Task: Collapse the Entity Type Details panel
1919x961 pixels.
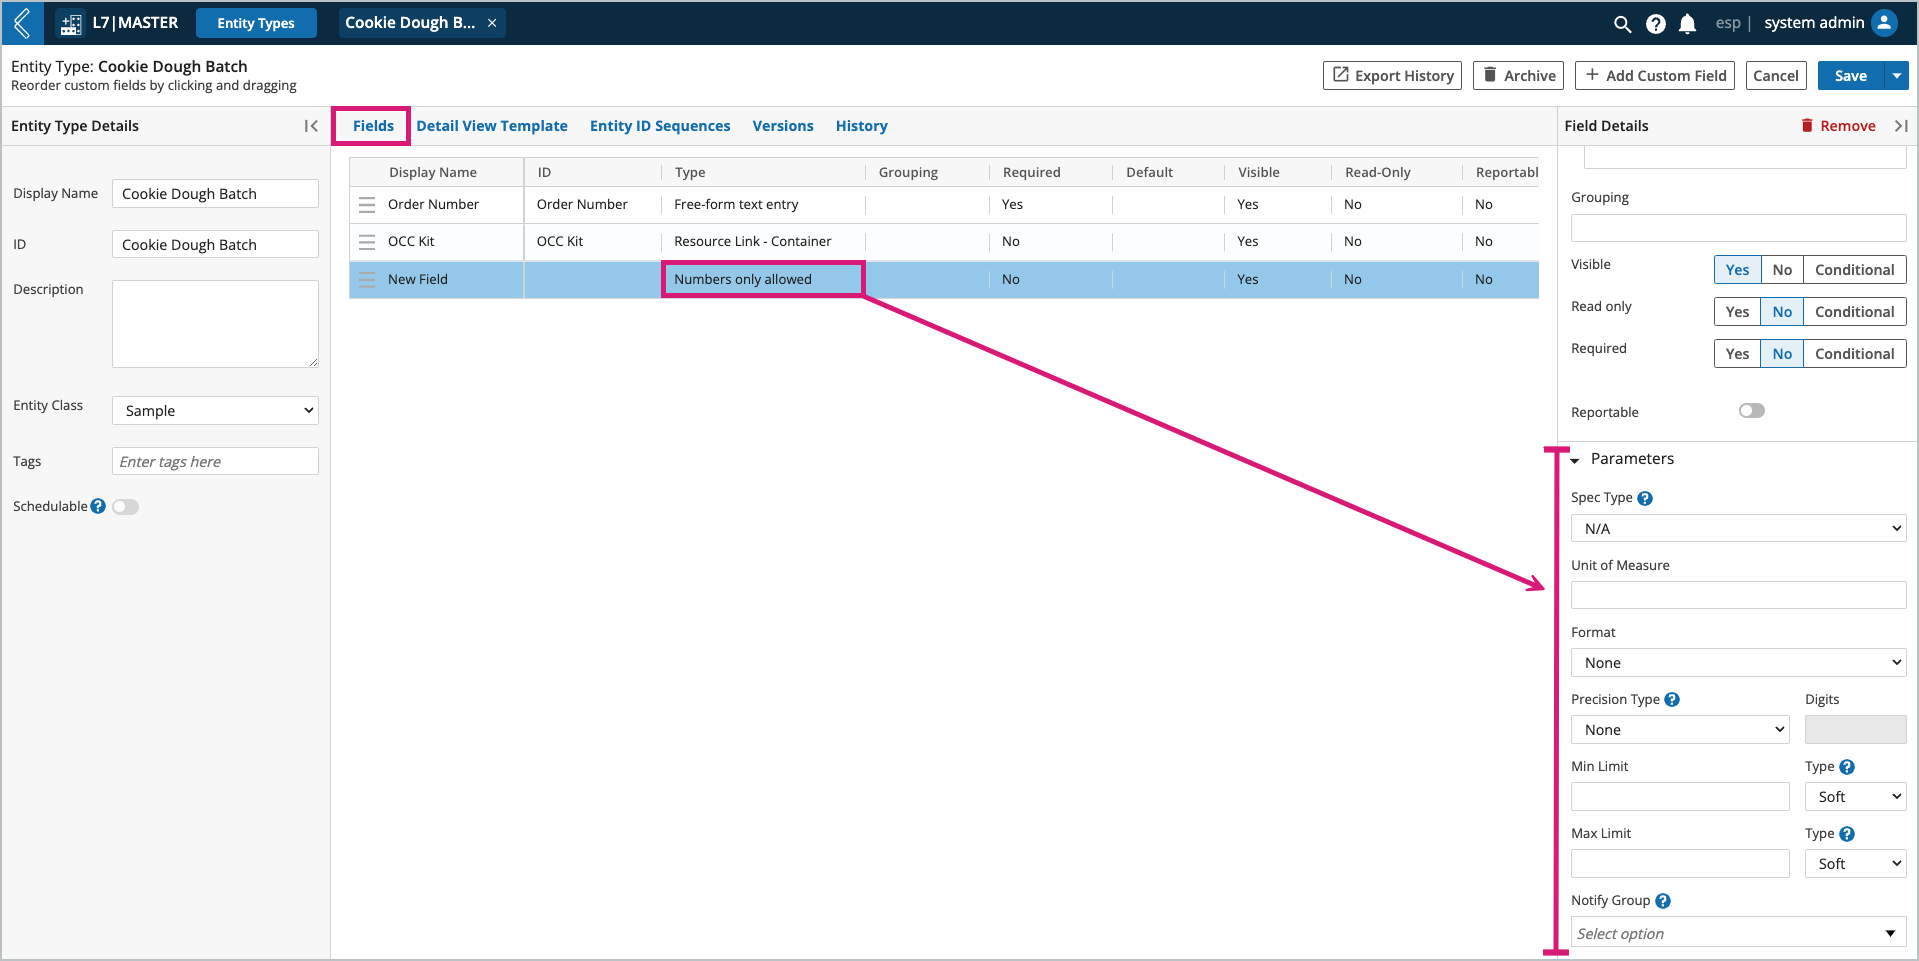Action: point(311,126)
